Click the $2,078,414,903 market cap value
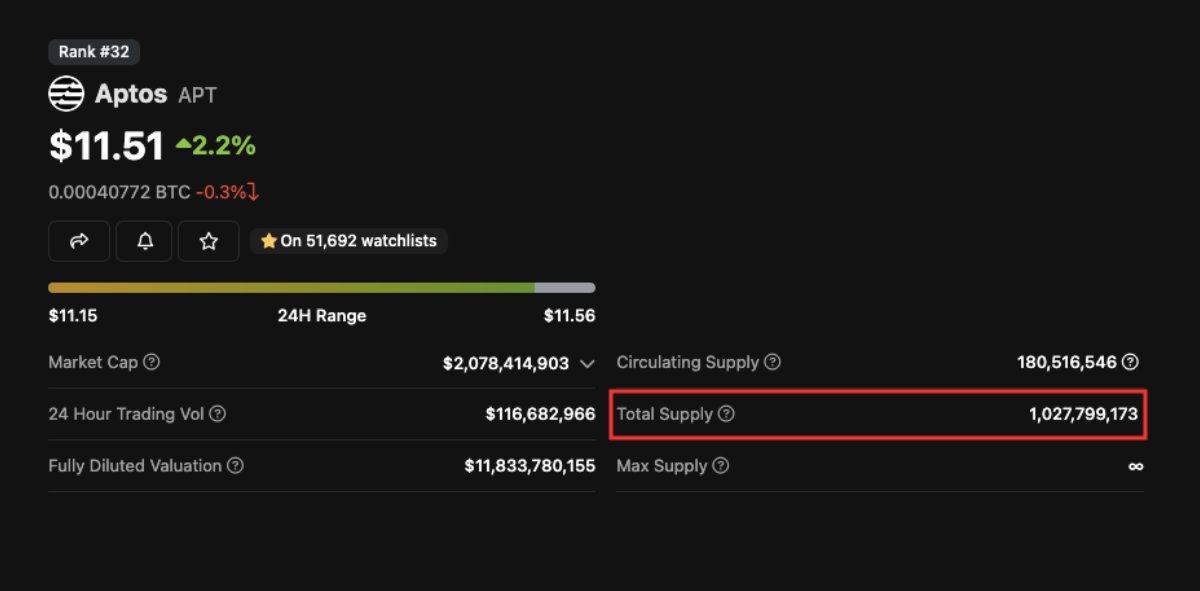The image size is (1200, 591). pyautogui.click(x=506, y=364)
